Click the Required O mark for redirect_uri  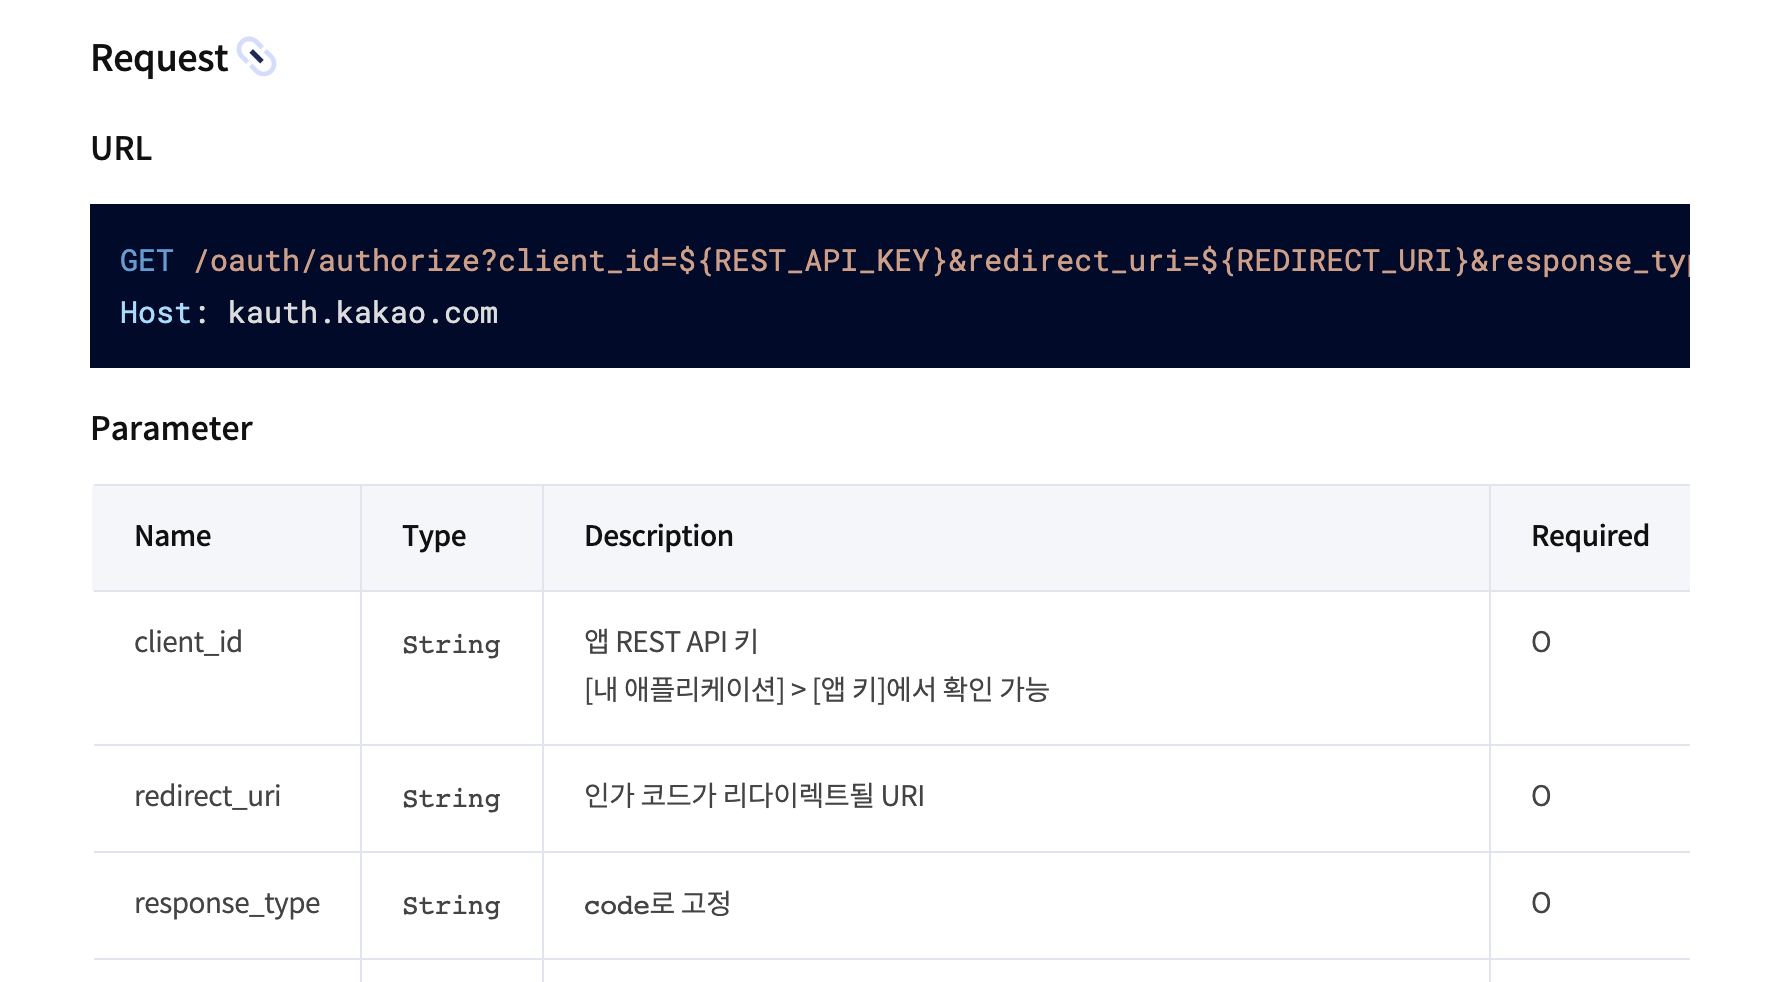pos(1541,796)
